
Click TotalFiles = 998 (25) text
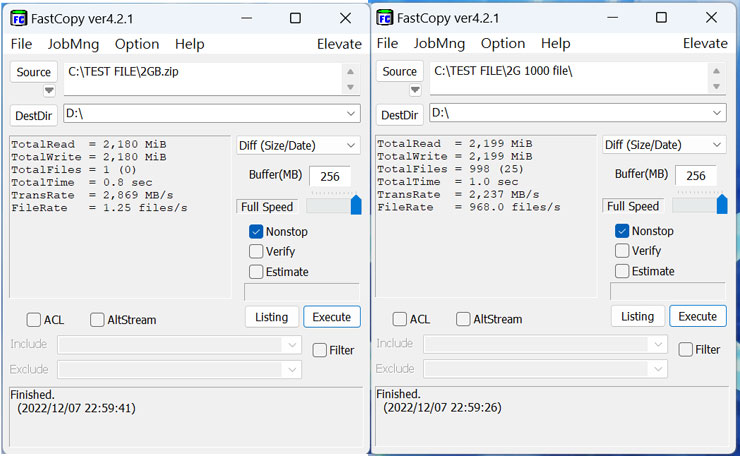(450, 169)
